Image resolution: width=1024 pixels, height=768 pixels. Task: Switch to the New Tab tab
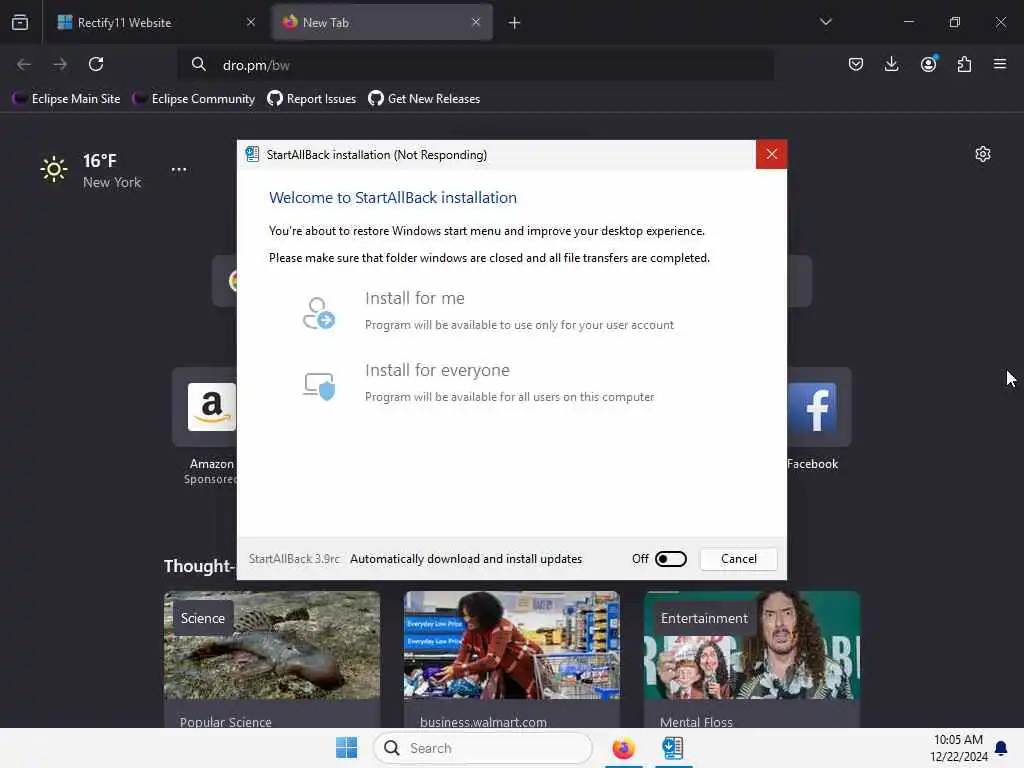point(382,22)
